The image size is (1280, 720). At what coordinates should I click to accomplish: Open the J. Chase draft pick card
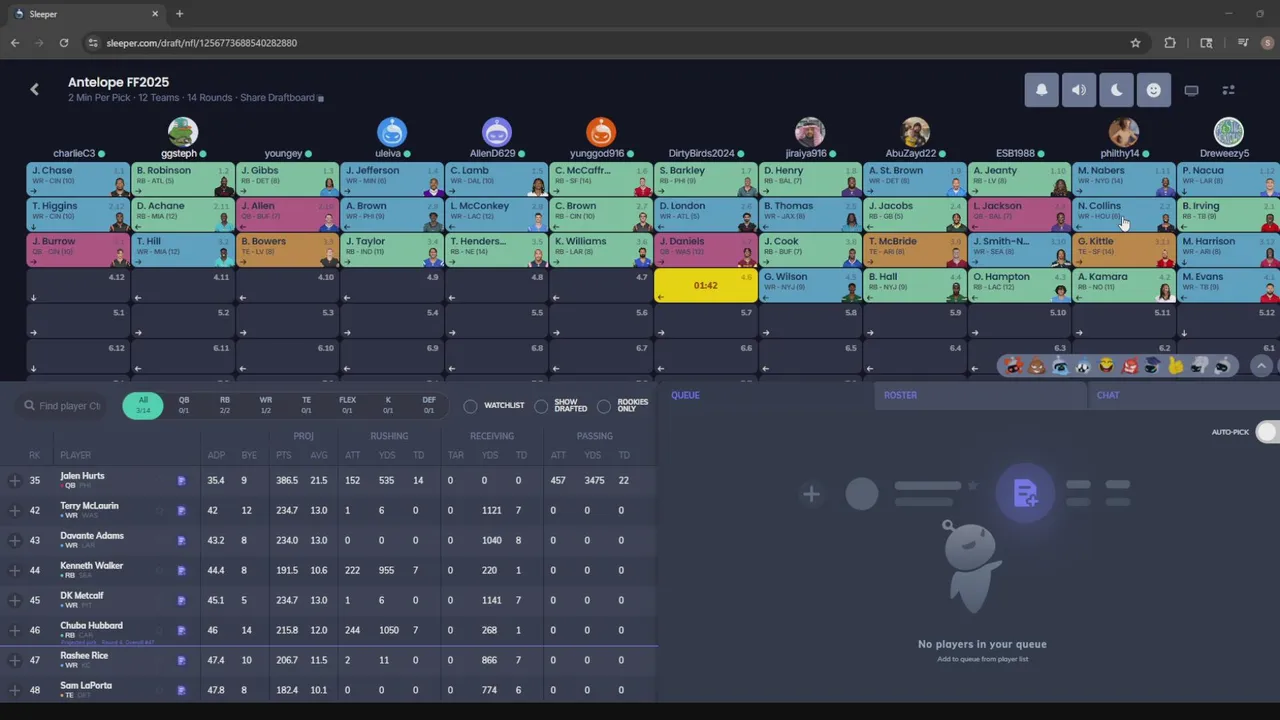[x=78, y=179]
